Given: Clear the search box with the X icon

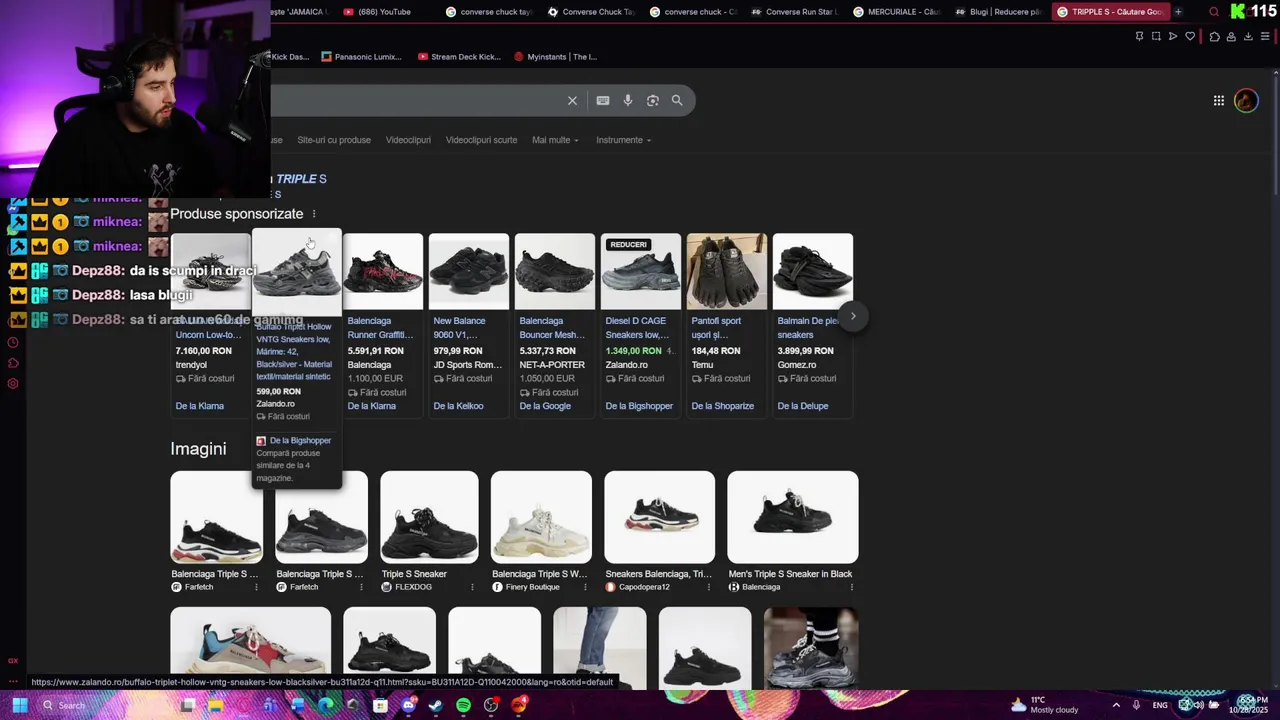Looking at the screenshot, I should point(572,100).
